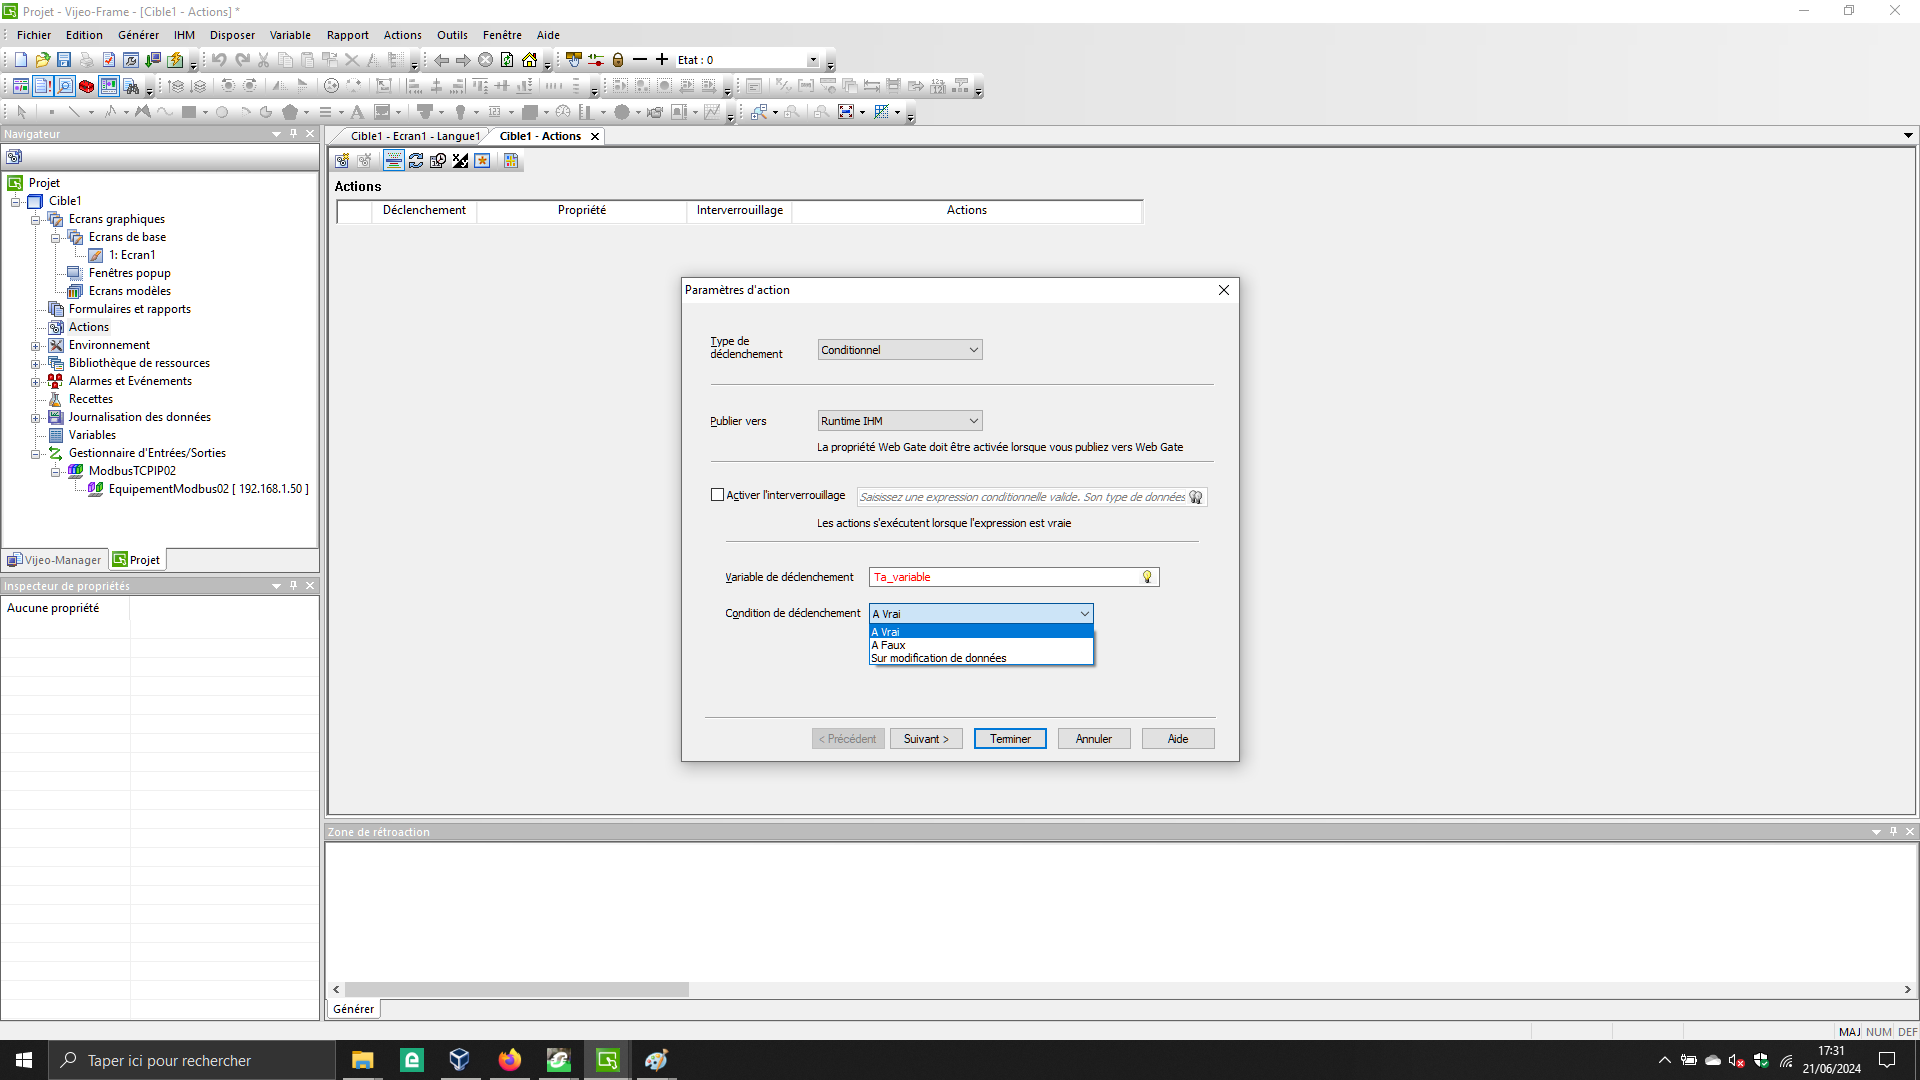Screen dimensions: 1920x1080
Task: Click the red toolbox toolbar icon
Action: pyautogui.click(x=87, y=87)
